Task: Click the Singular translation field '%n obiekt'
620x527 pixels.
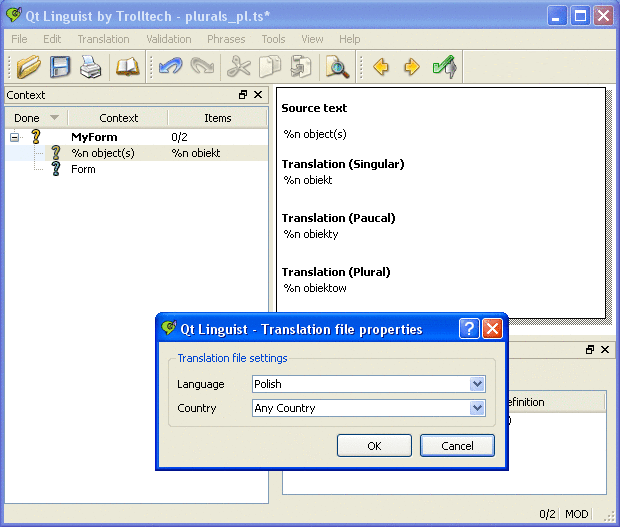Action: (308, 180)
